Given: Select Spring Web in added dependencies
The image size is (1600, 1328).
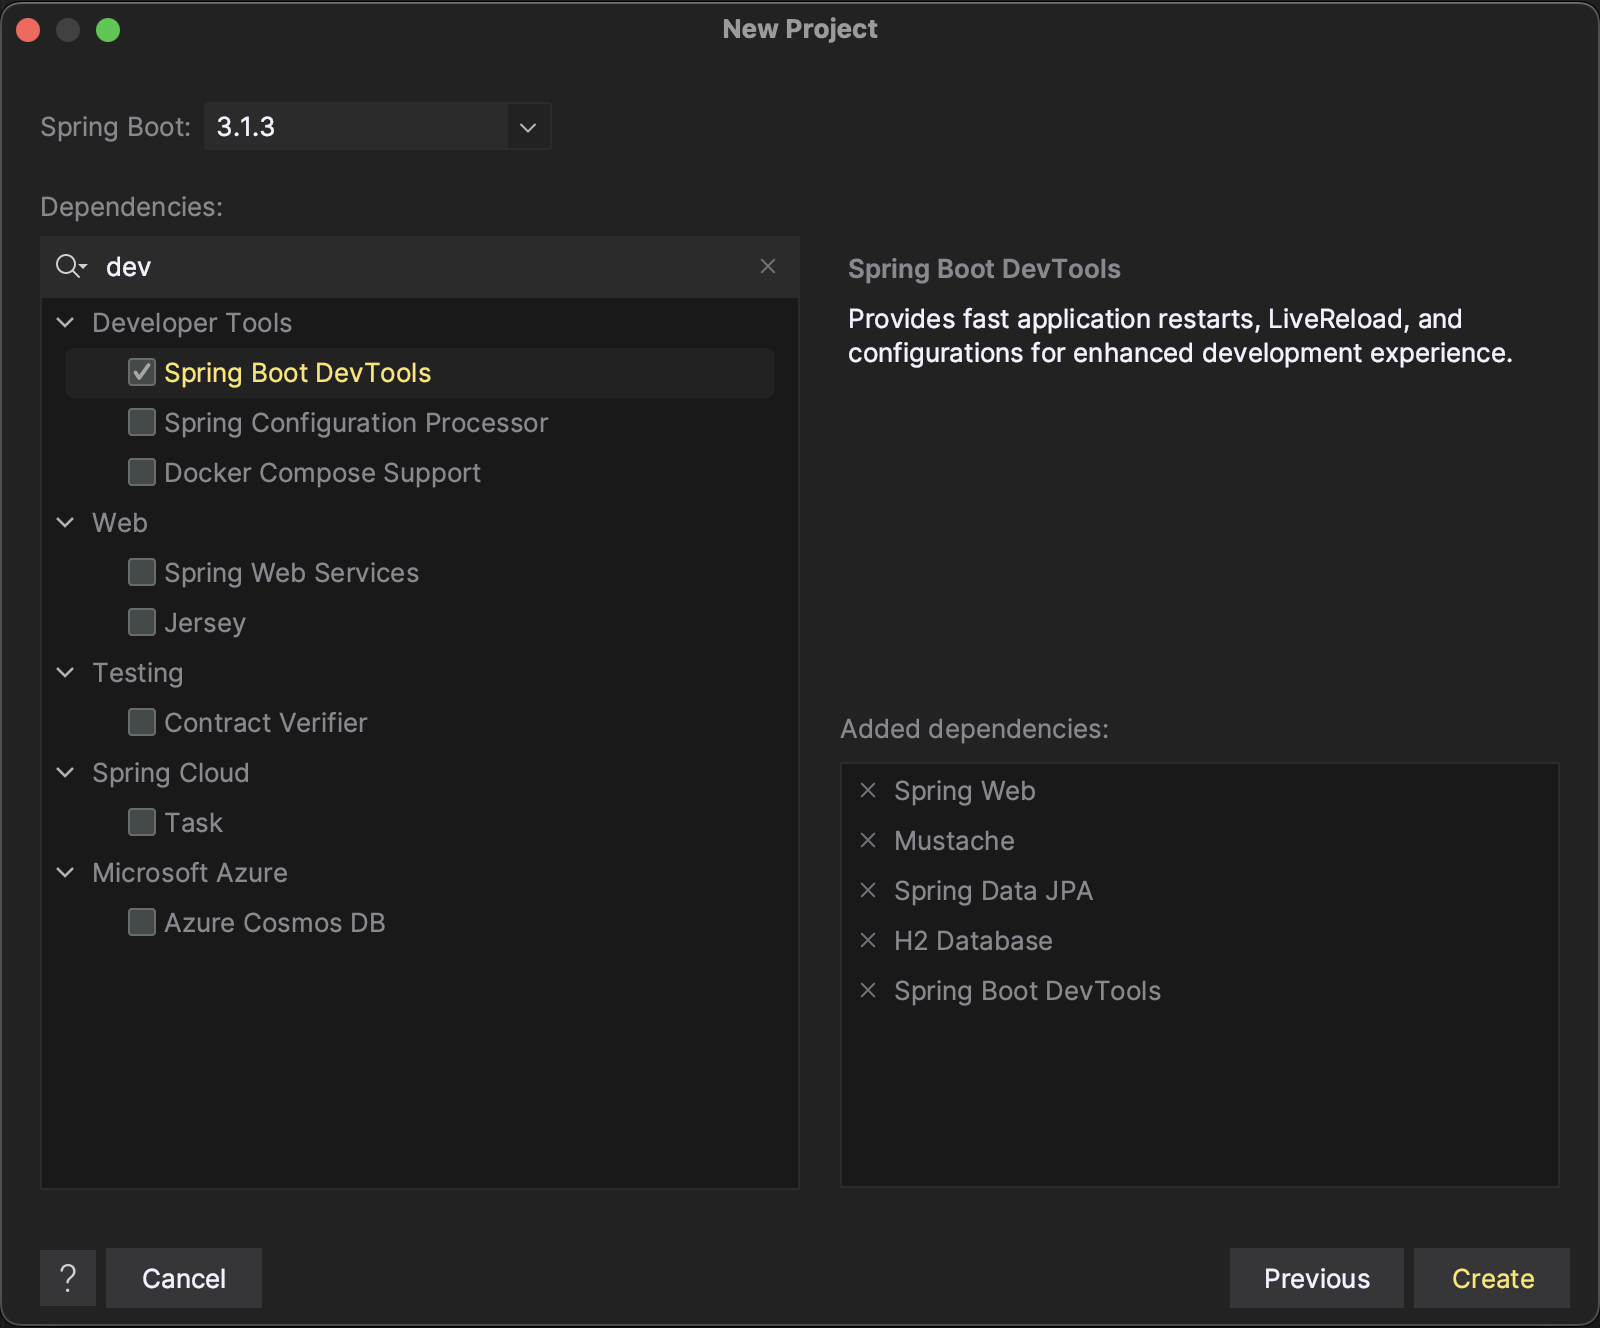Looking at the screenshot, I should point(964,791).
